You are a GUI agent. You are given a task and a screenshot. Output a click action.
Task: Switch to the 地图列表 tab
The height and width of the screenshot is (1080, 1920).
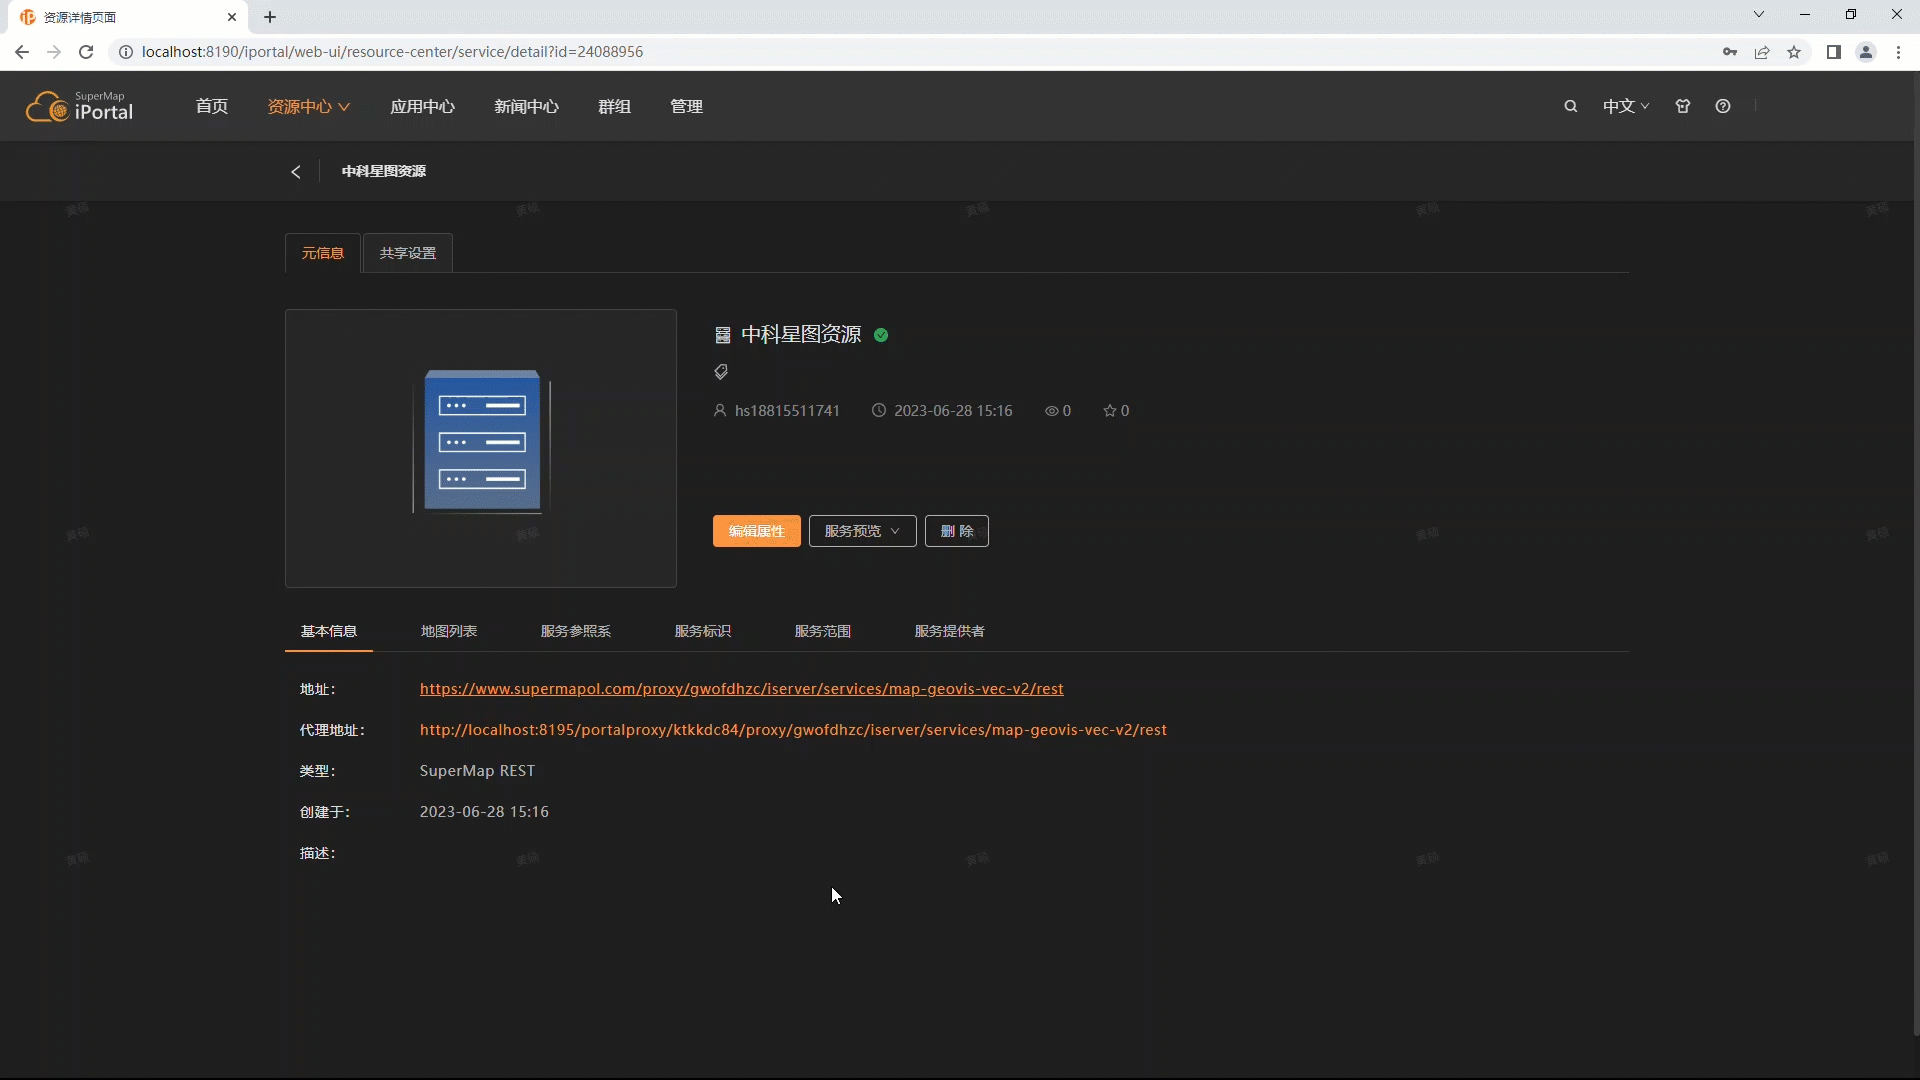[x=449, y=631]
